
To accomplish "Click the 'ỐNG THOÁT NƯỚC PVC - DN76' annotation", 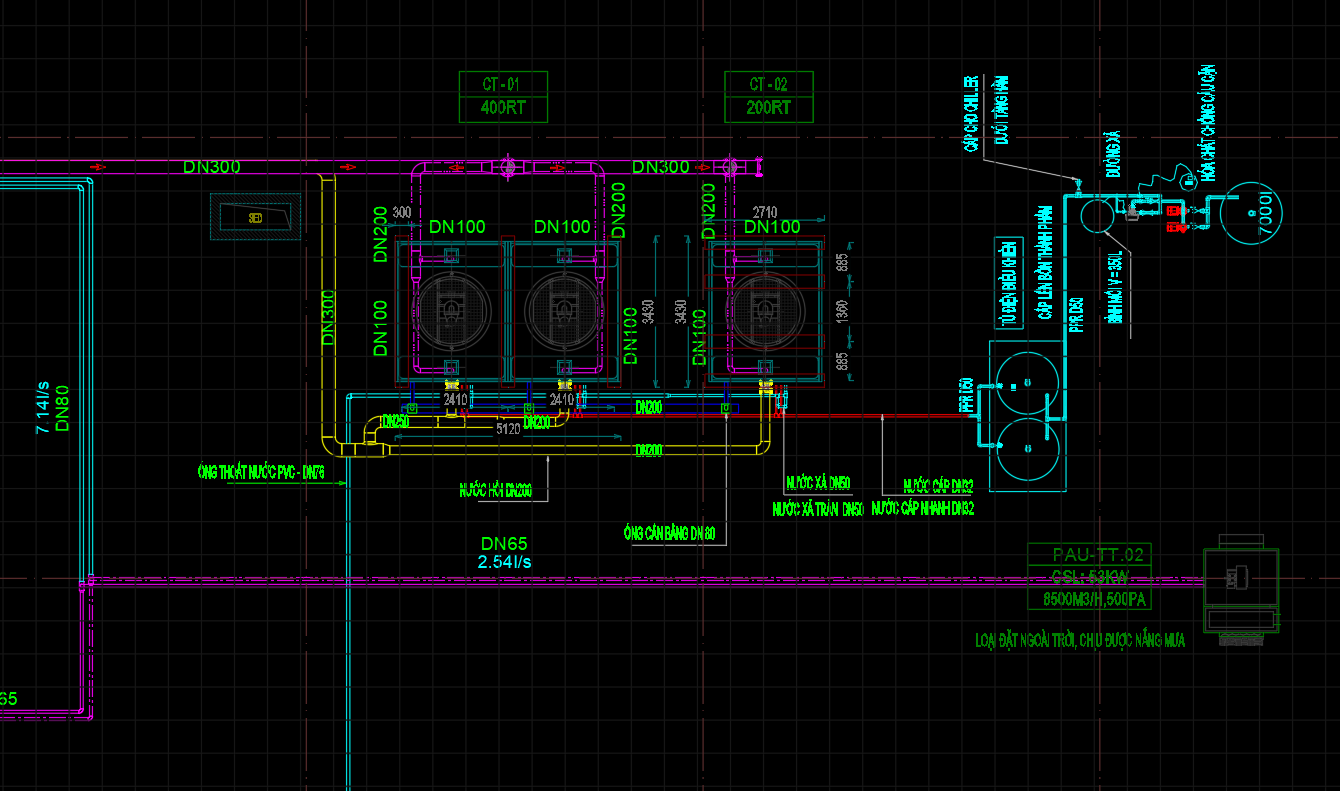I will [261, 470].
